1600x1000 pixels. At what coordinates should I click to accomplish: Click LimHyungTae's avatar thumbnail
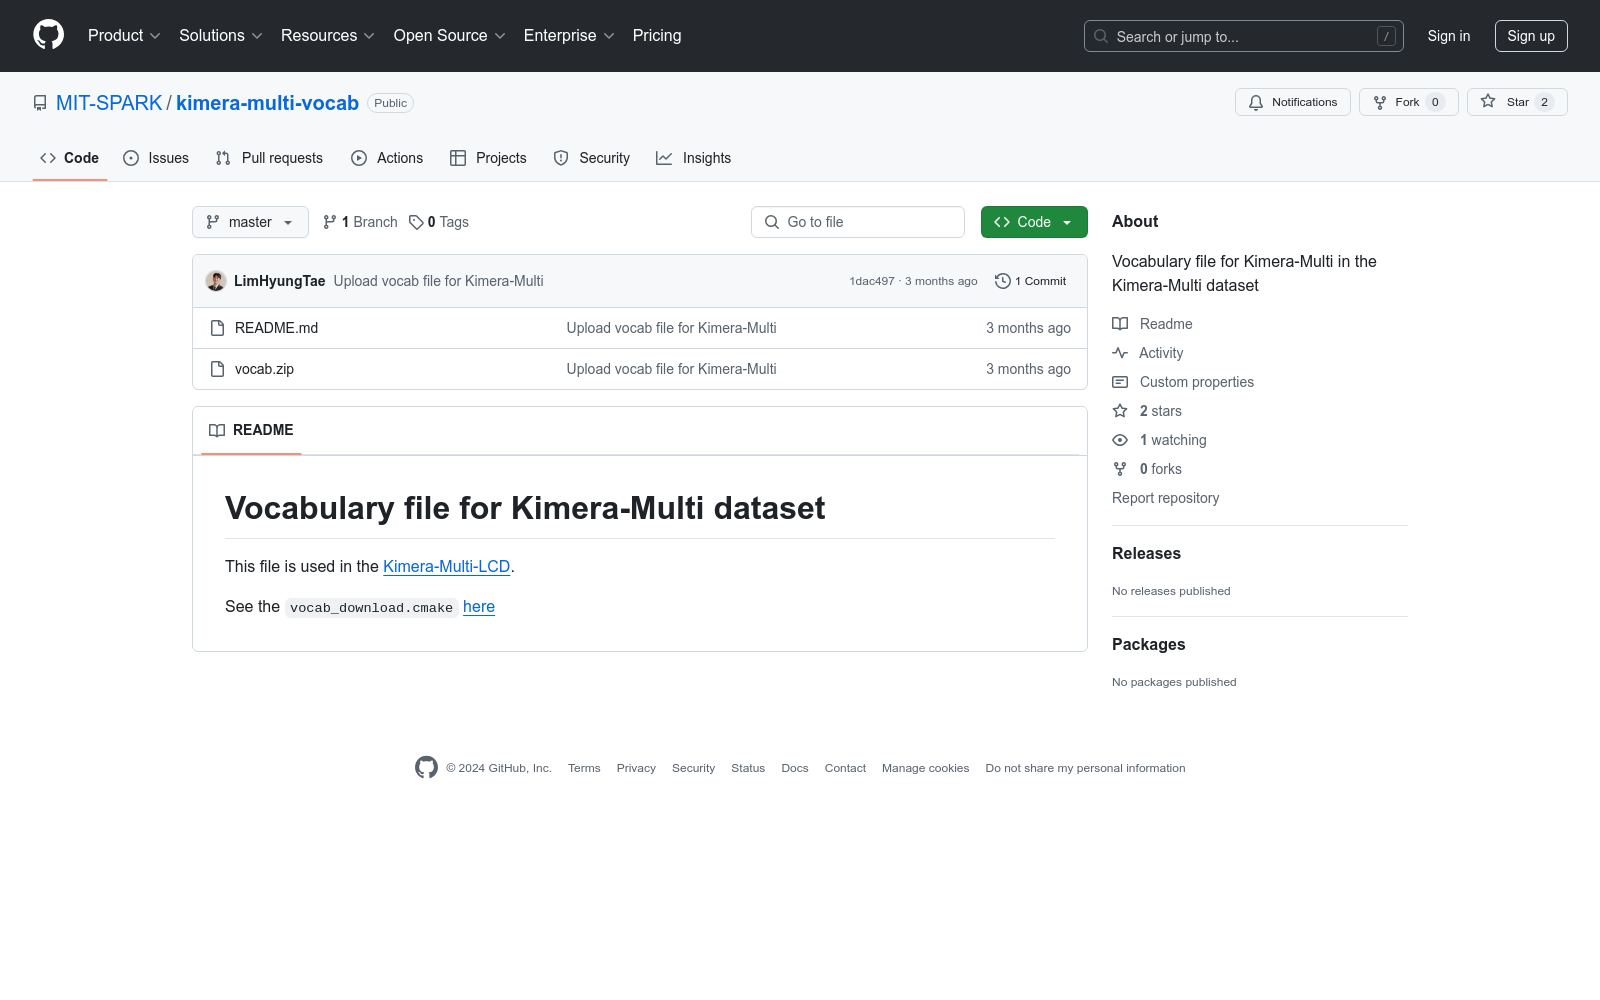coord(216,281)
